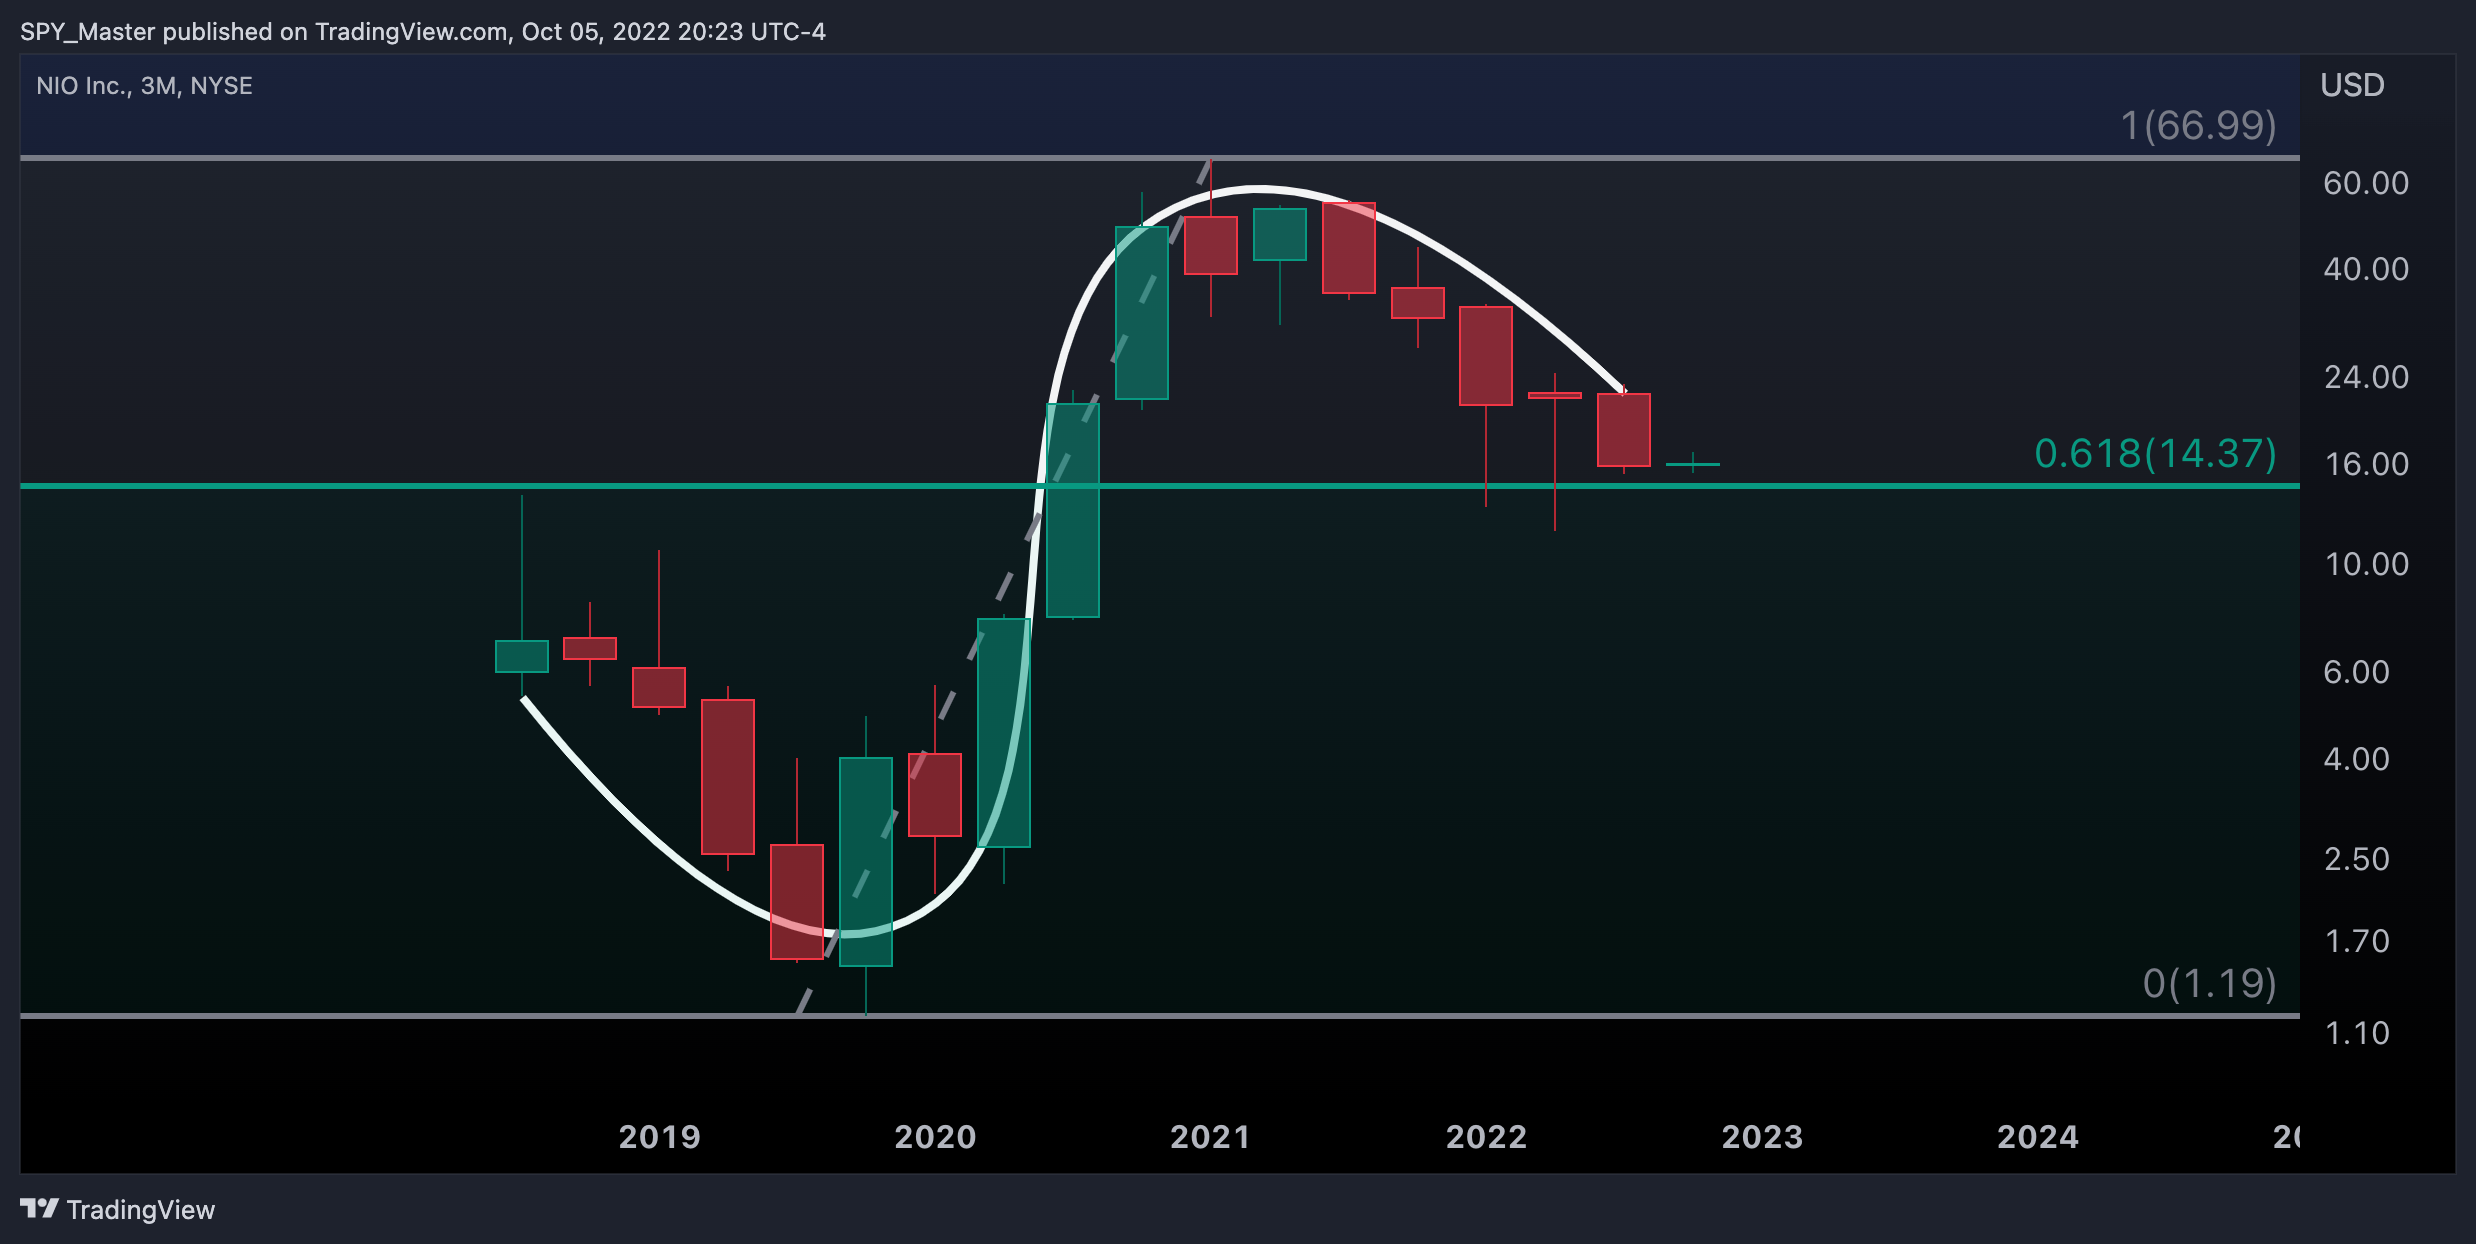
Task: Click the 24.00 price axis label
Action: point(2366,377)
